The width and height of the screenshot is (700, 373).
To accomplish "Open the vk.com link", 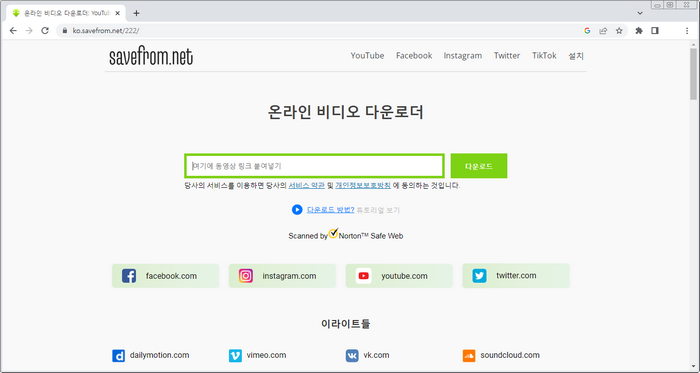I will [376, 355].
